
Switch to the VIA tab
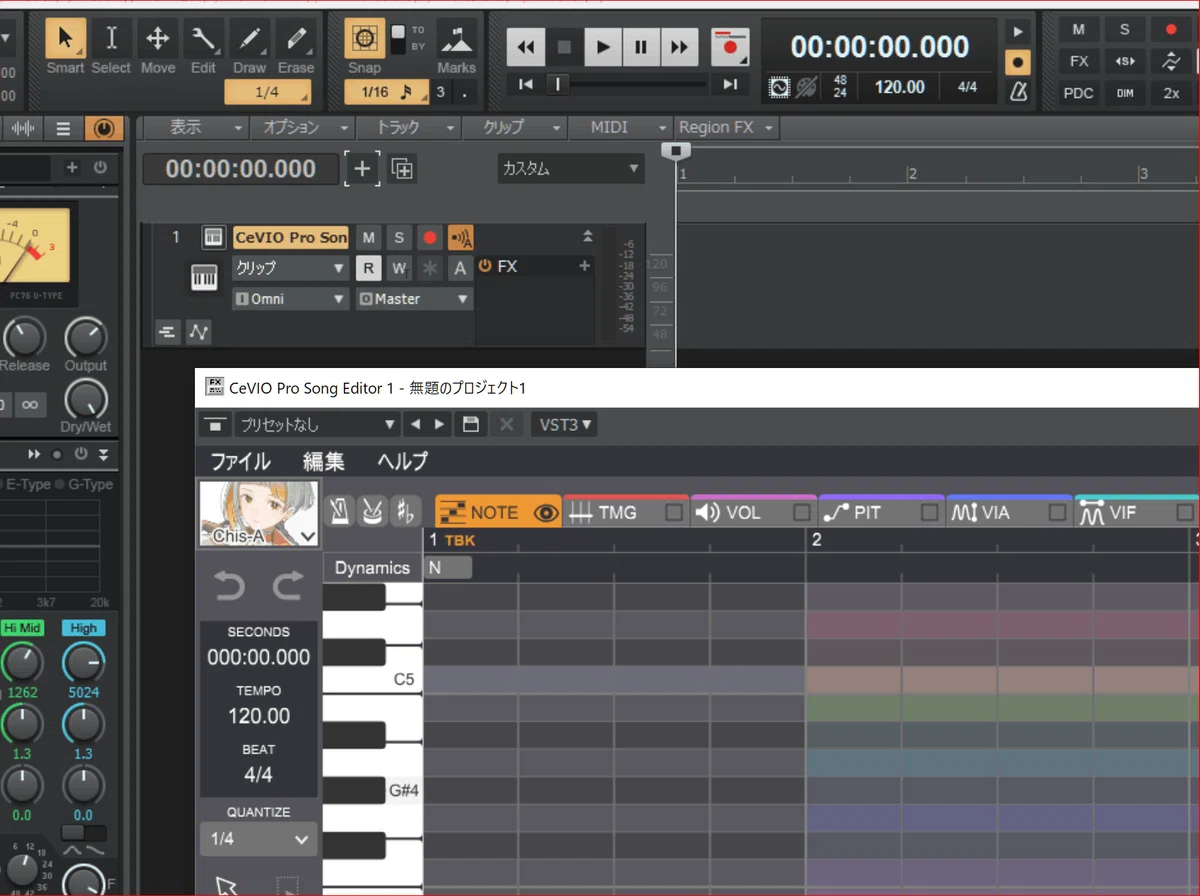point(995,512)
